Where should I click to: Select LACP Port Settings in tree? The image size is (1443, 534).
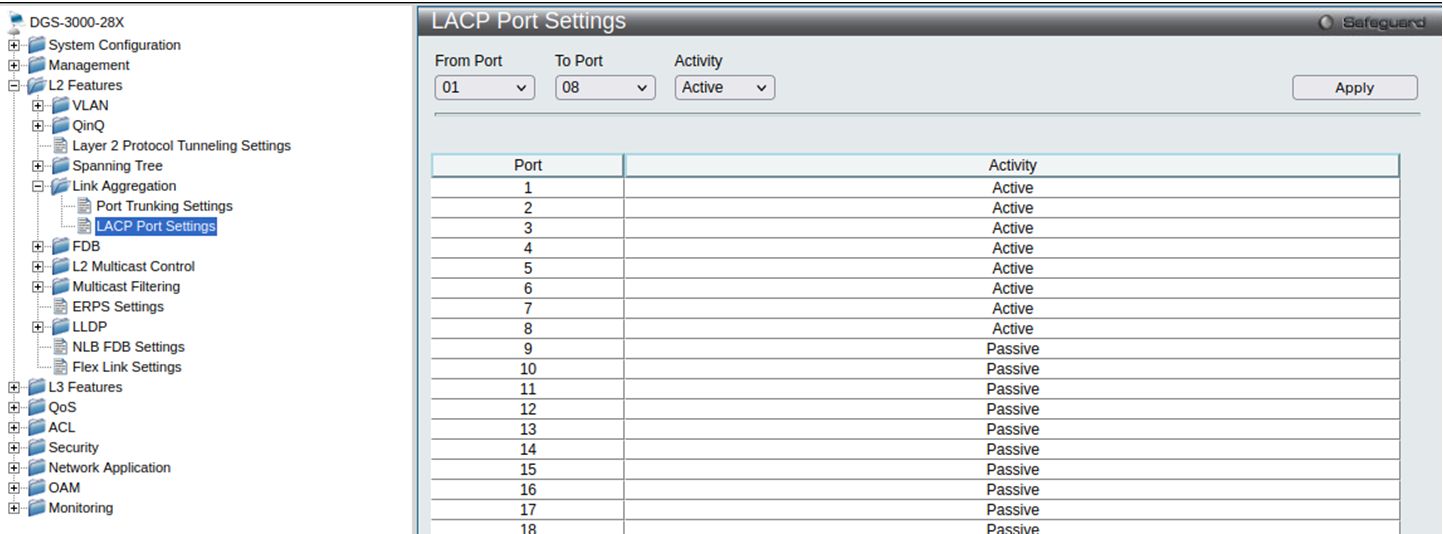coord(155,226)
